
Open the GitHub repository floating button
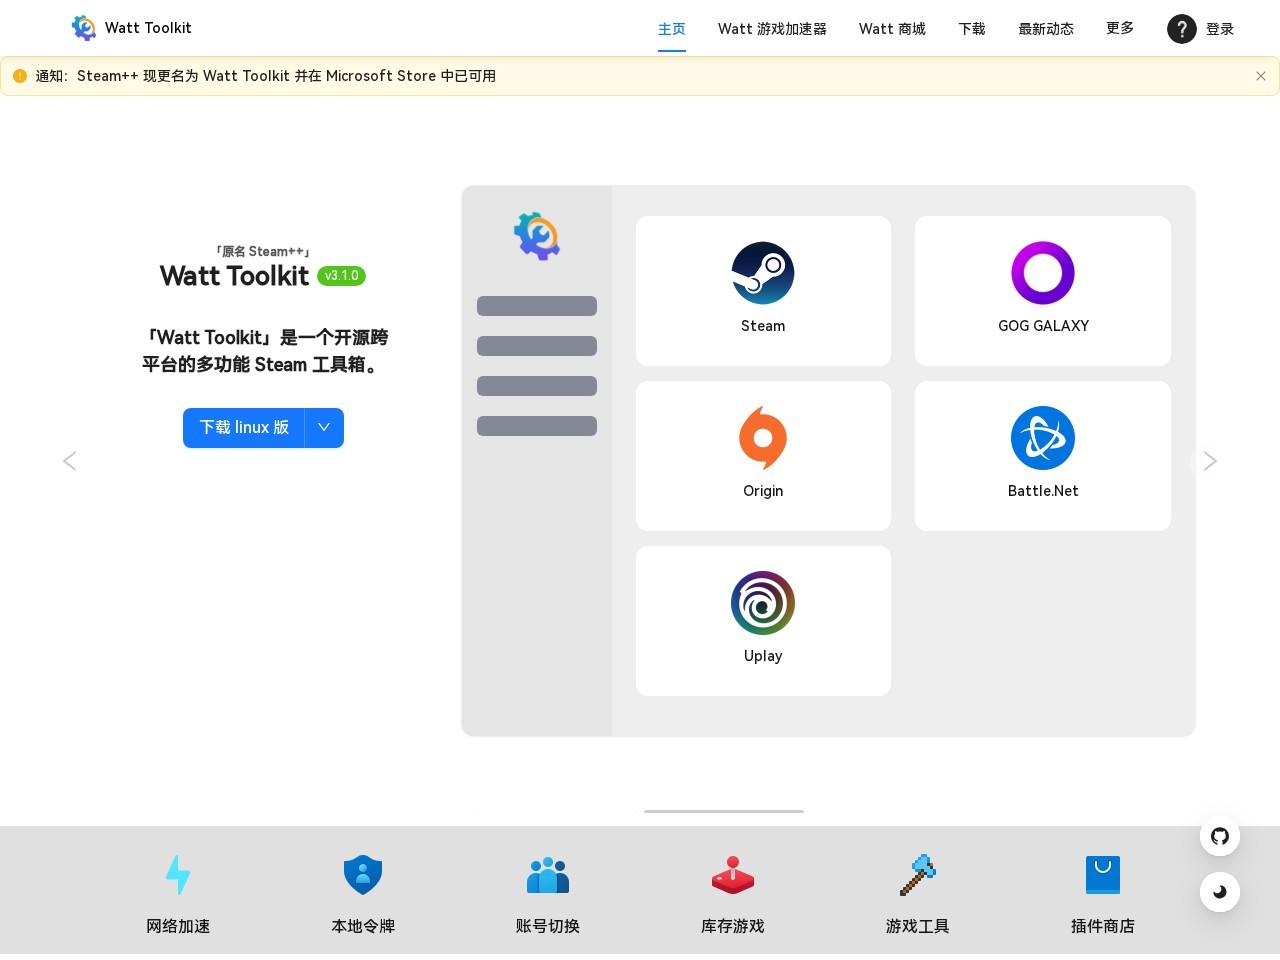pyautogui.click(x=1220, y=836)
